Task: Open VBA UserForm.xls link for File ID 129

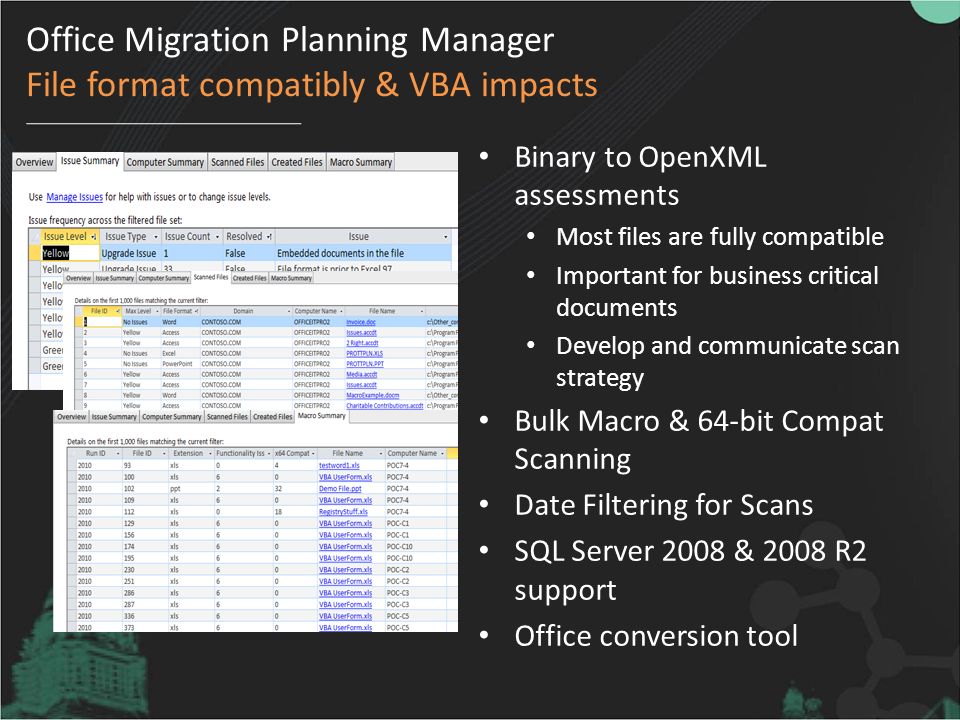Action: (x=345, y=523)
